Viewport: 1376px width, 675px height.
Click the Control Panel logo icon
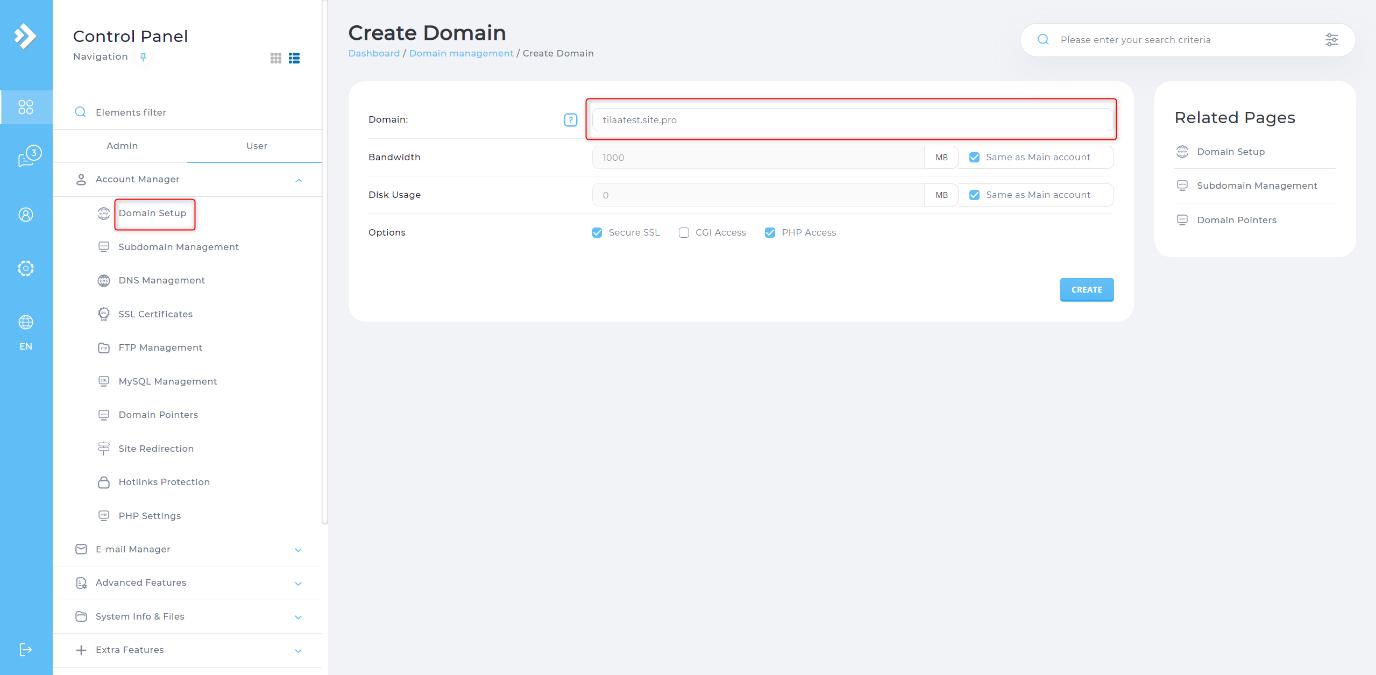[x=25, y=37]
